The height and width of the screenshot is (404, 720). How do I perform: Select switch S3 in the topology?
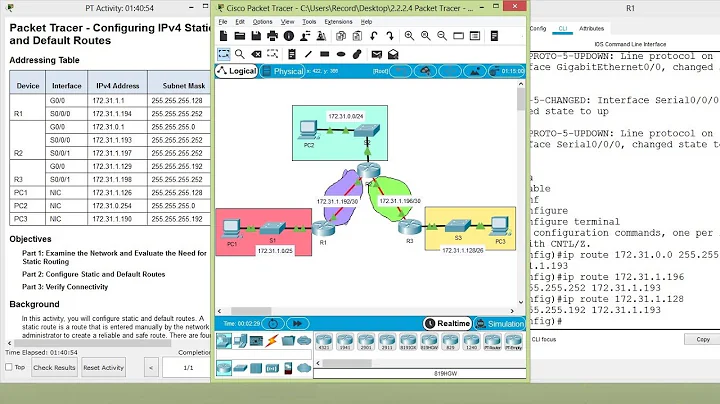point(458,225)
